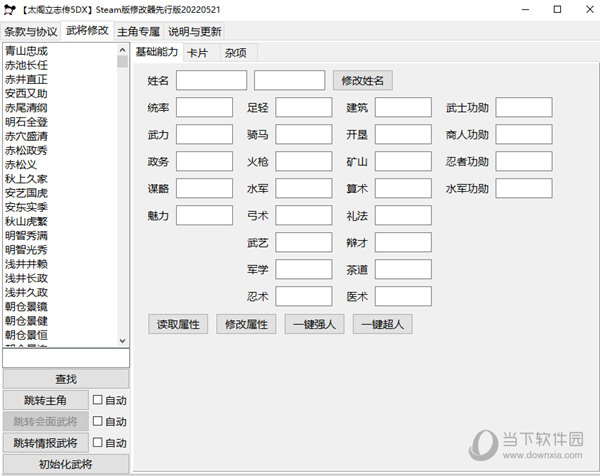Click the 火枪 input field
The height and width of the screenshot is (476, 600).
(304, 161)
